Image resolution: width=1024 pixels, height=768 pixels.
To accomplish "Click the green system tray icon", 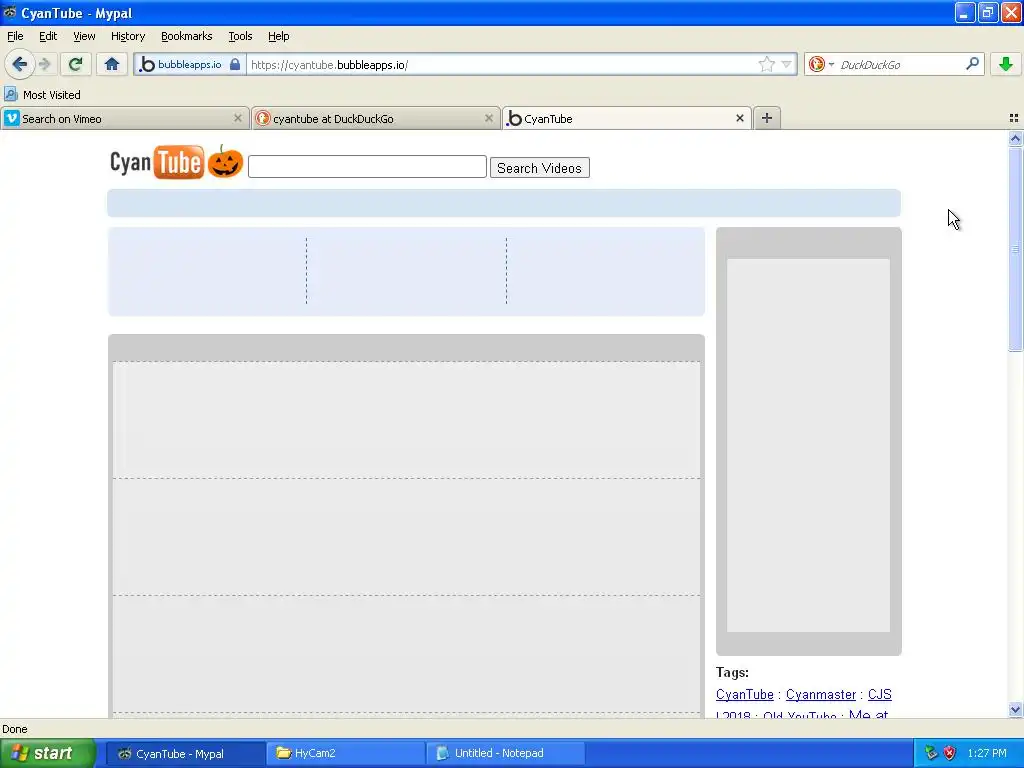I will 931,753.
